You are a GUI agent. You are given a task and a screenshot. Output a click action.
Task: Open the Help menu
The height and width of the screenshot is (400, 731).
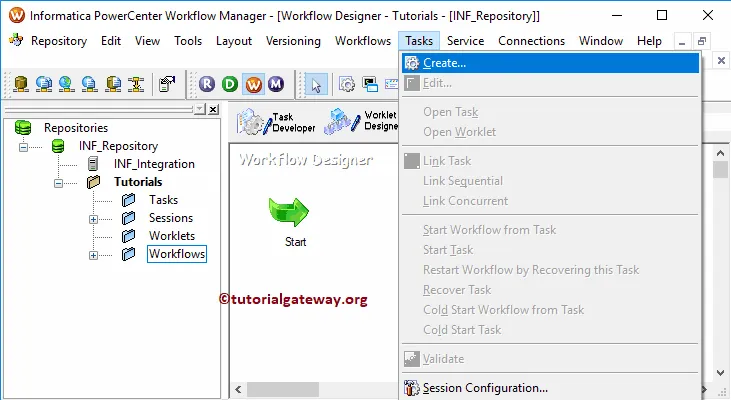[649, 41]
